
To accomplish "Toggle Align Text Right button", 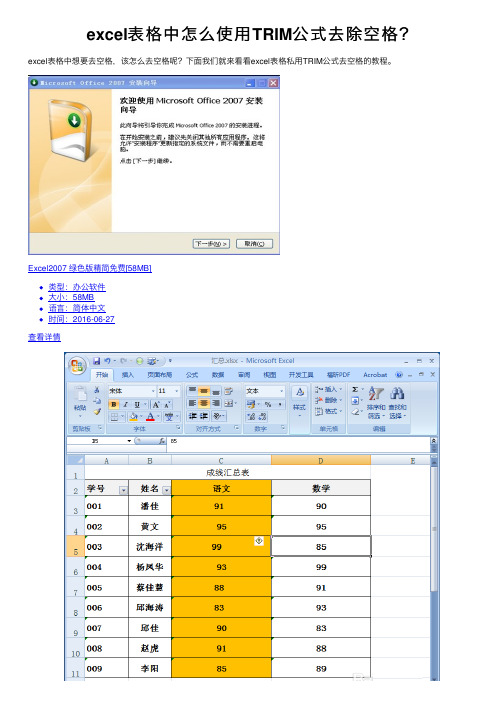I will click(216, 403).
